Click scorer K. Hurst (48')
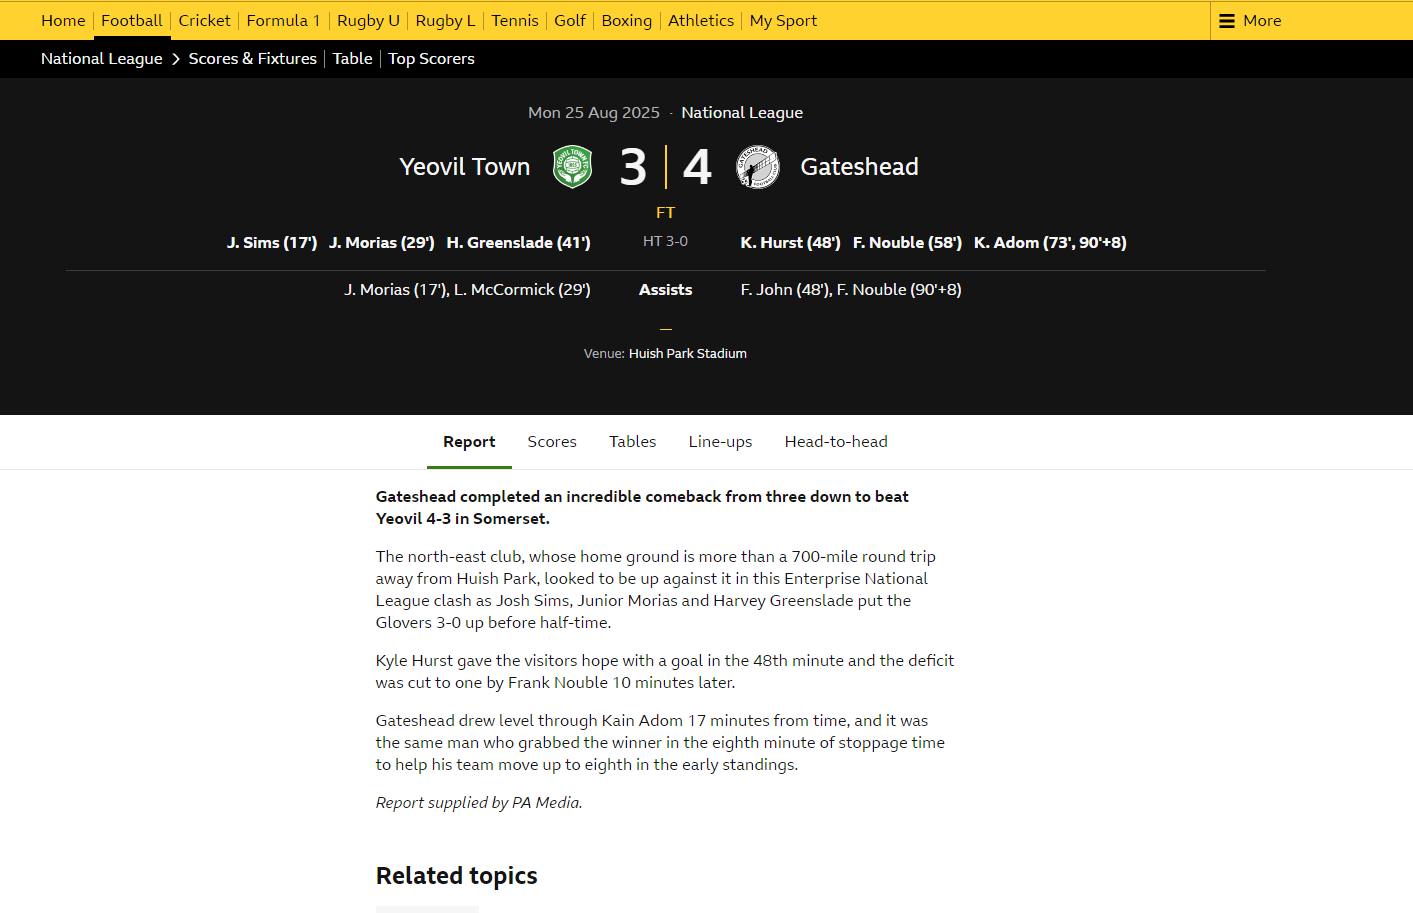Image resolution: width=1413 pixels, height=913 pixels. (x=791, y=243)
